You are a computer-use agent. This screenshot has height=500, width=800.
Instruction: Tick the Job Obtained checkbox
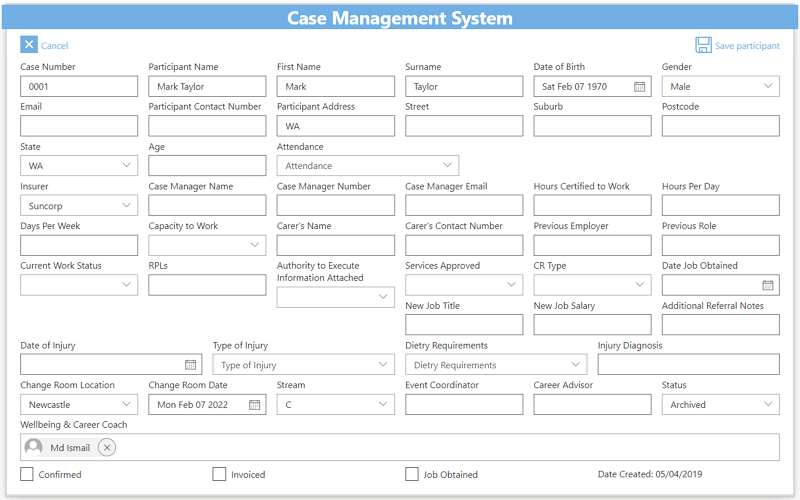click(412, 474)
